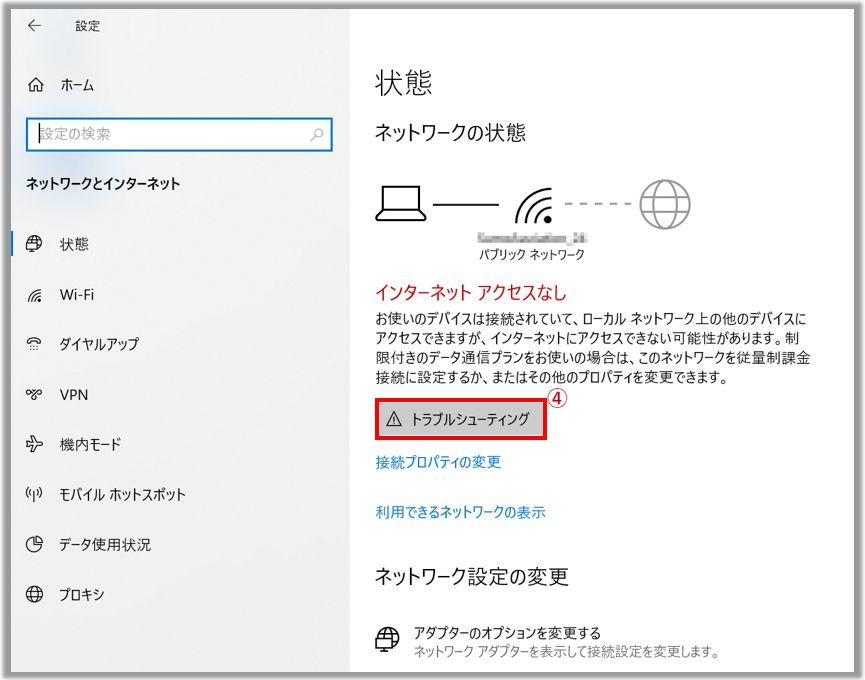Open モバイル ホットスポット settings
865x680 pixels.
(x=122, y=494)
